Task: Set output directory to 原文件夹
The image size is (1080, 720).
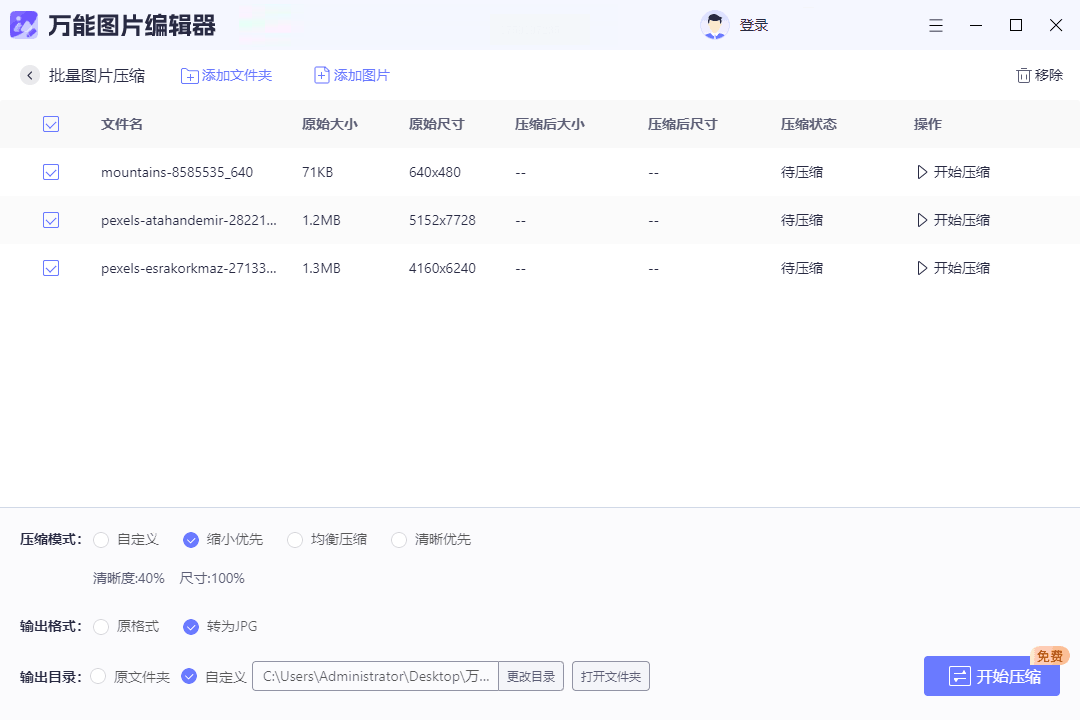Action: (x=98, y=677)
